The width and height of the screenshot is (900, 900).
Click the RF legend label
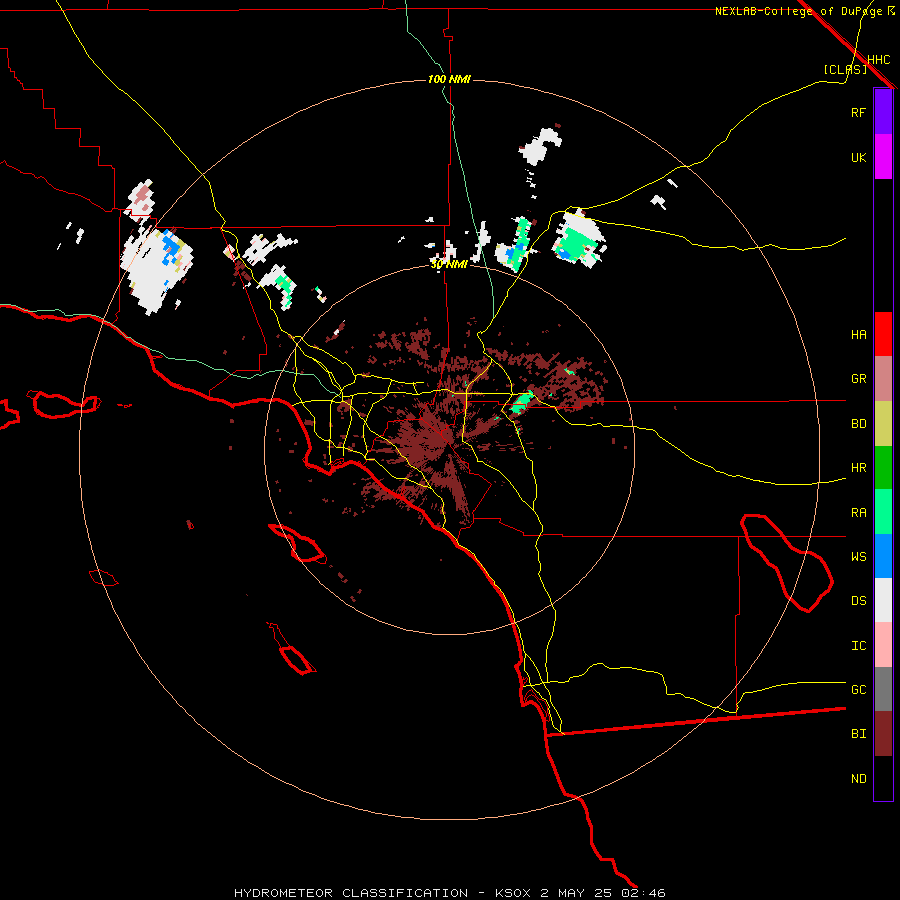tap(858, 112)
